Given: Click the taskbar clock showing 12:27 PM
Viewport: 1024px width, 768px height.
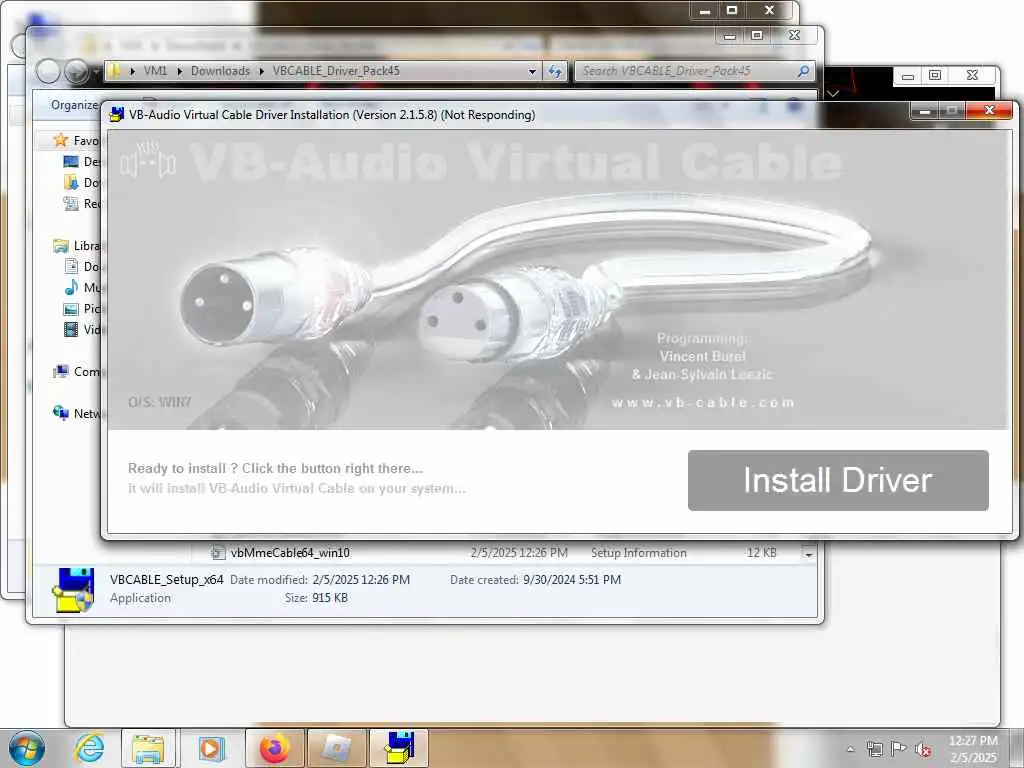Looking at the screenshot, I should (x=973, y=749).
